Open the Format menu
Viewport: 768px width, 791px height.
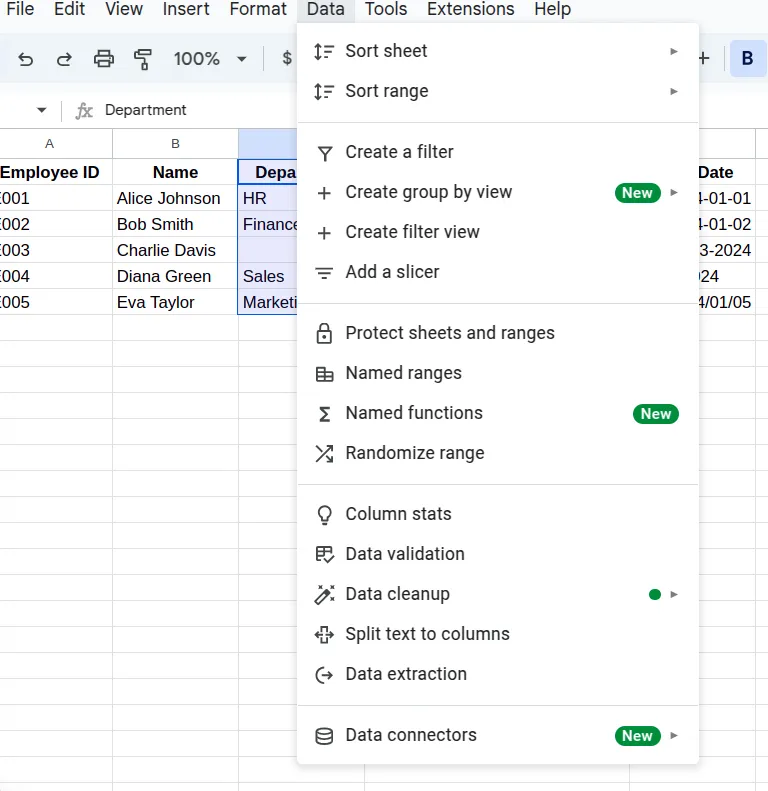(258, 9)
